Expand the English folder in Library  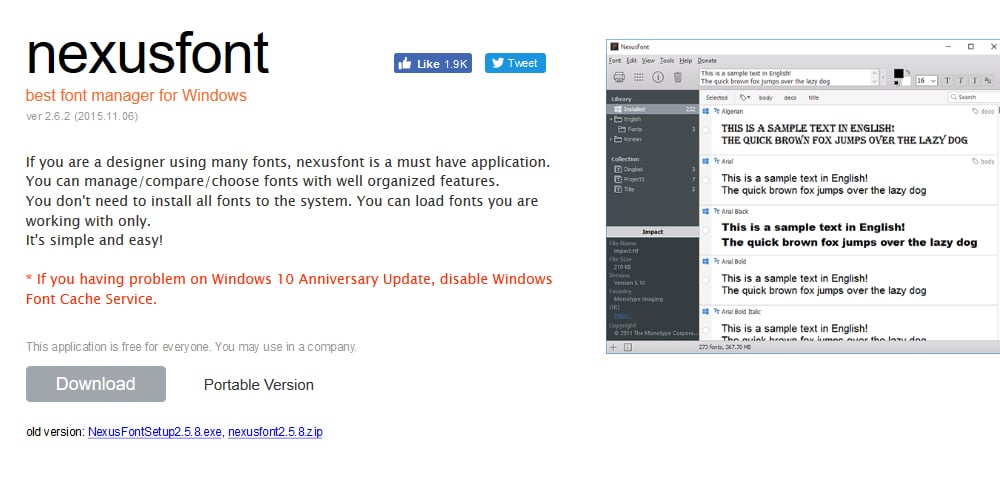611,119
